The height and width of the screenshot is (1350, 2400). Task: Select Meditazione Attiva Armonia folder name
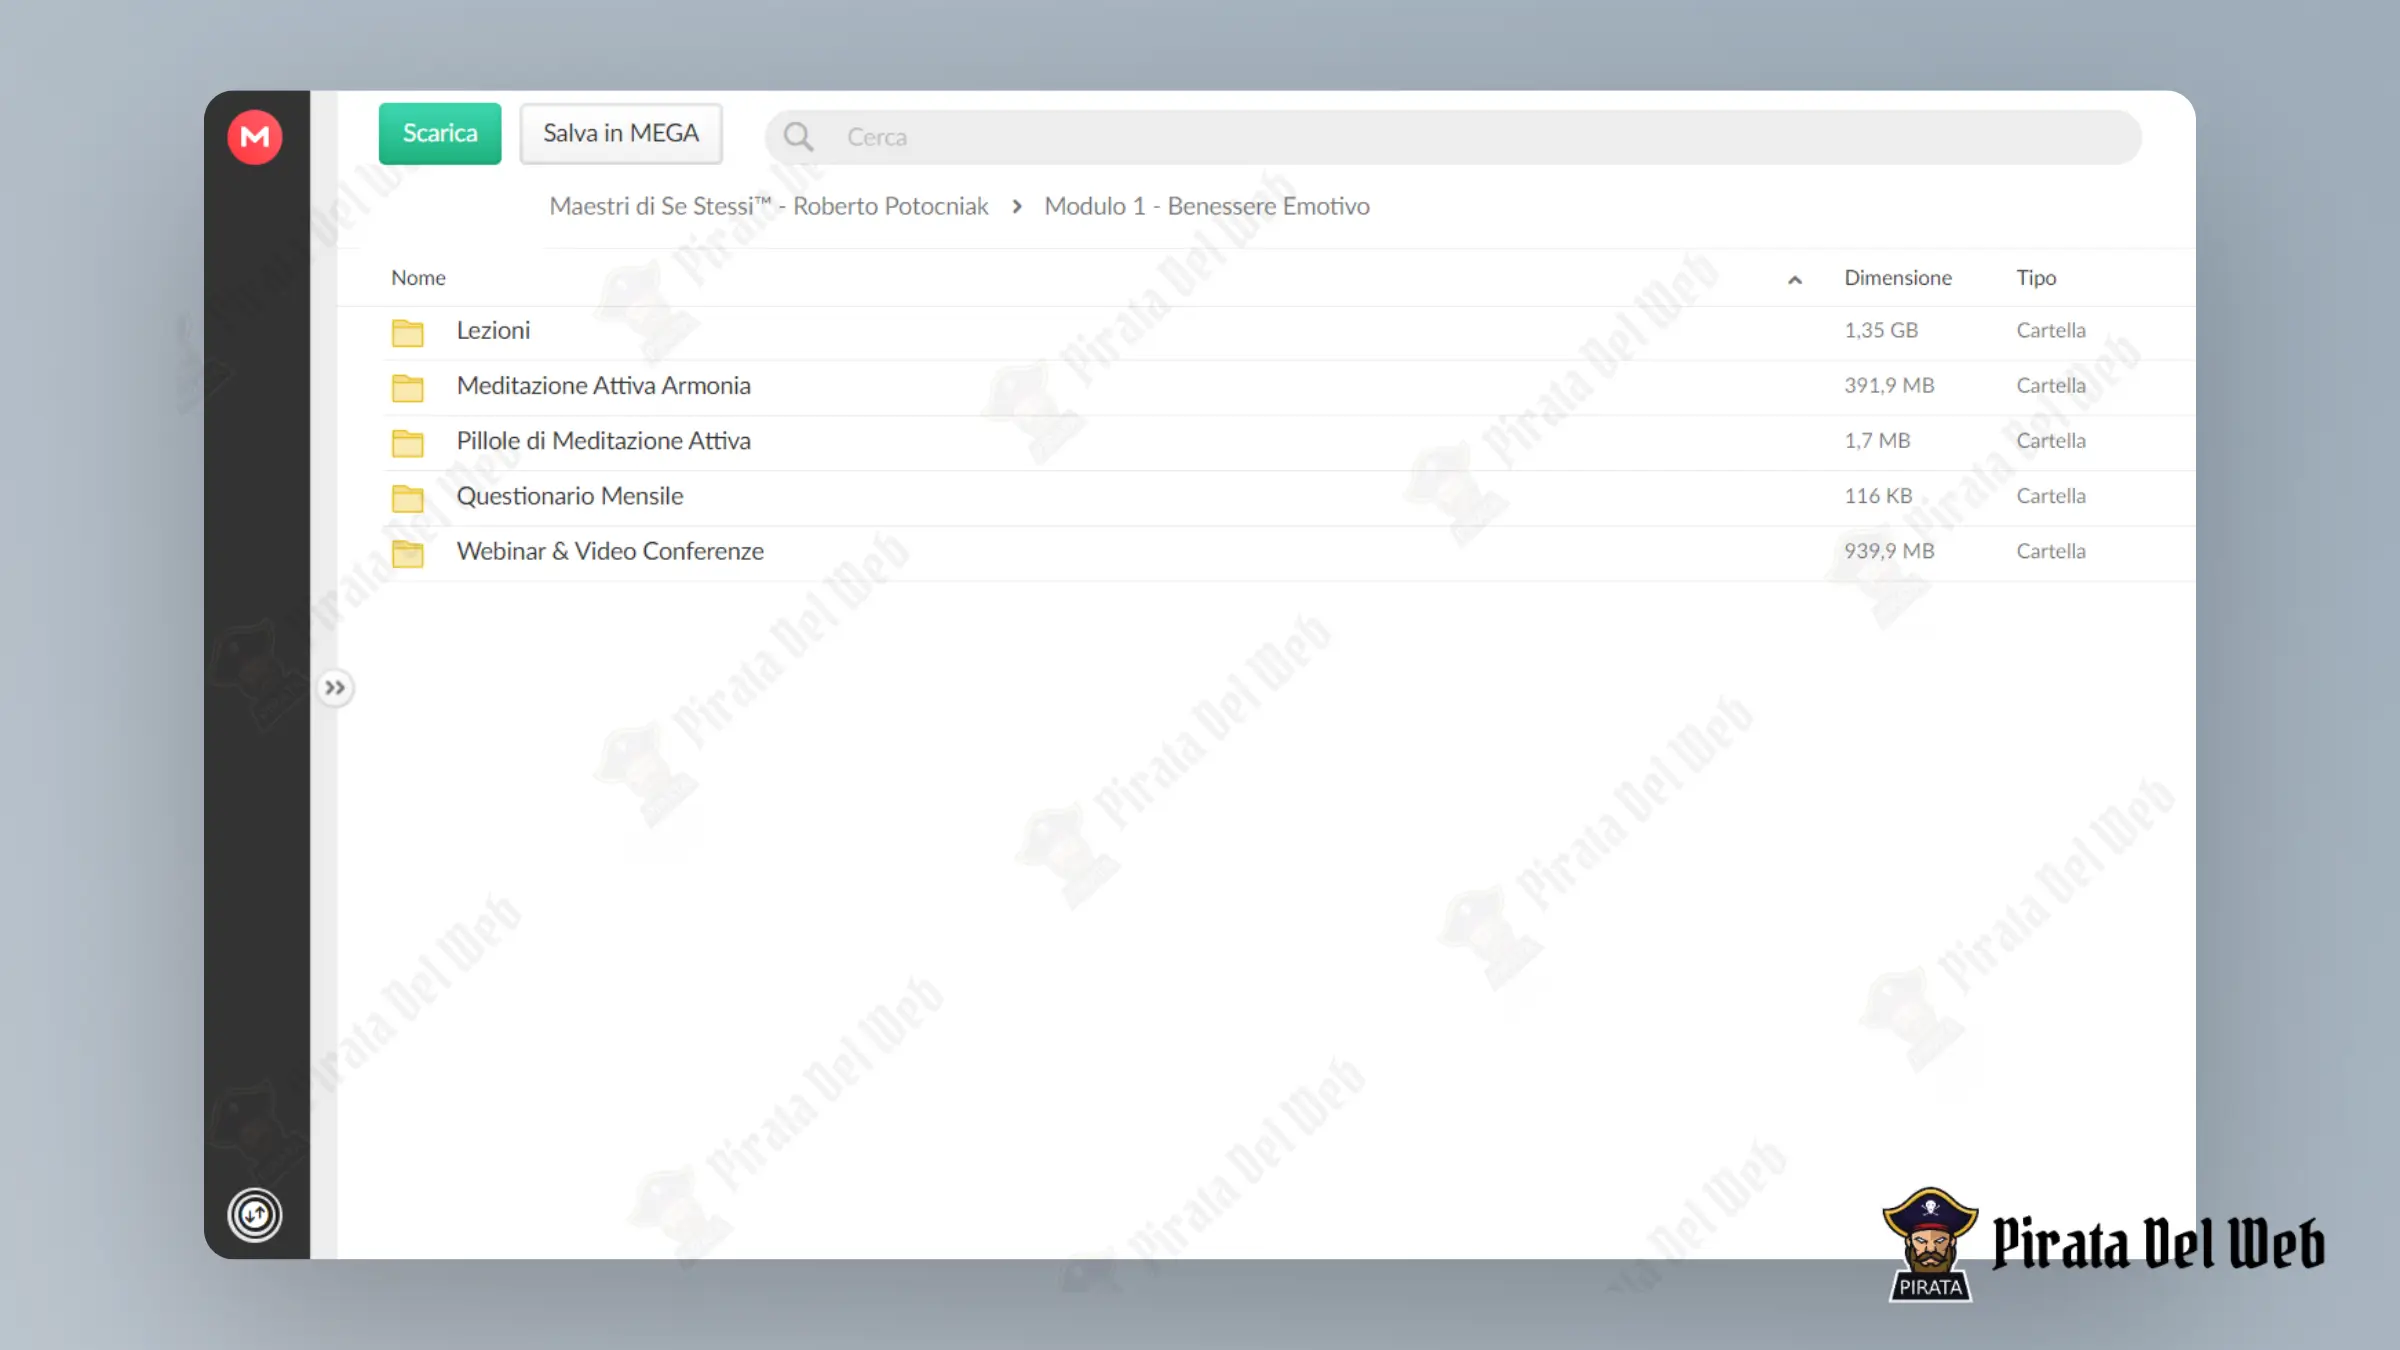(604, 386)
